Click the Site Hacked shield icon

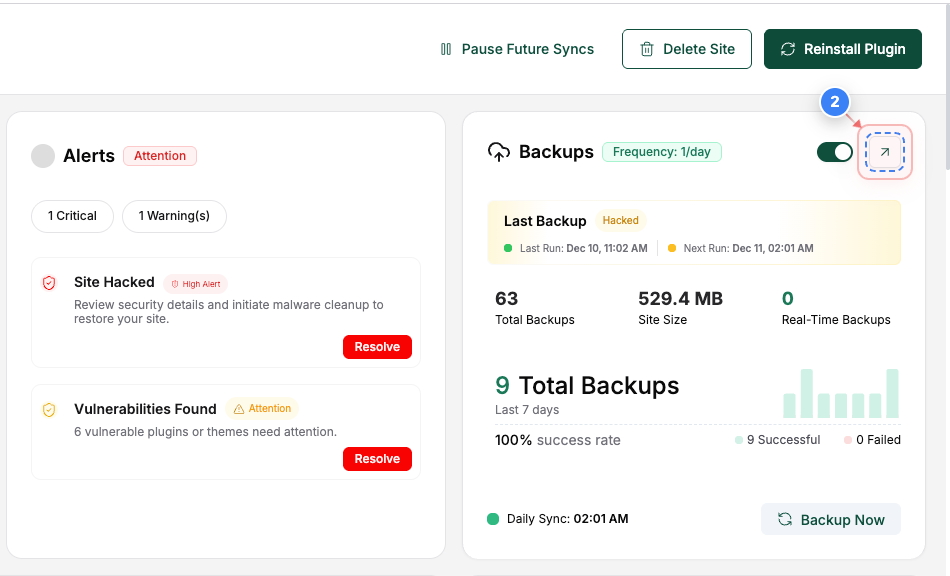(49, 283)
